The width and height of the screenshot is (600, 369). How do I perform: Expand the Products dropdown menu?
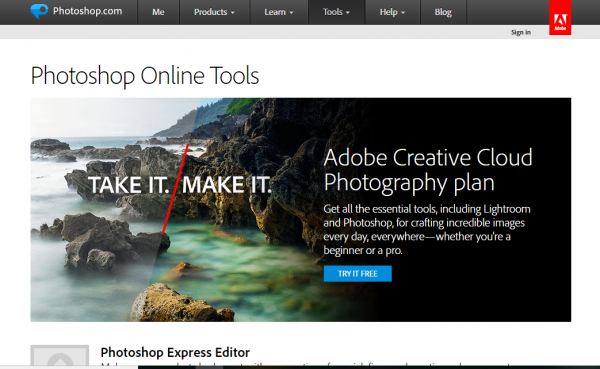(214, 12)
